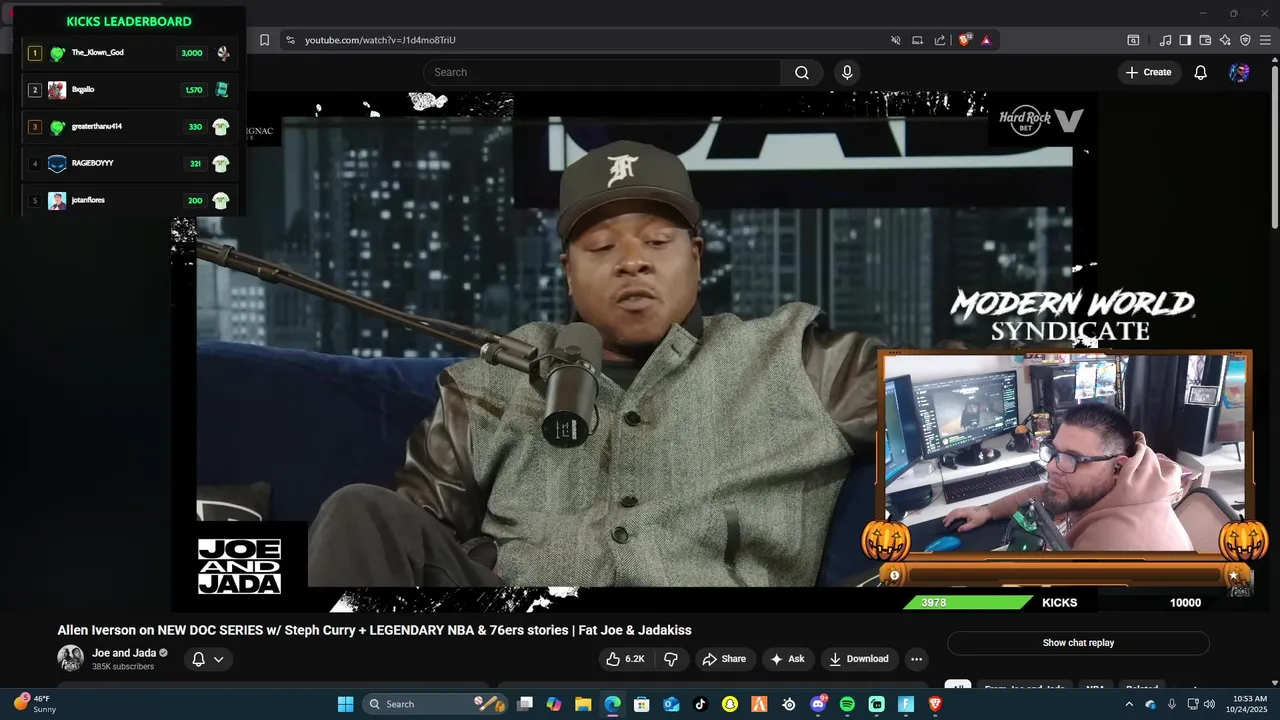Dislike the video with thumbs-down
Viewport: 1280px width, 720px height.
click(671, 659)
